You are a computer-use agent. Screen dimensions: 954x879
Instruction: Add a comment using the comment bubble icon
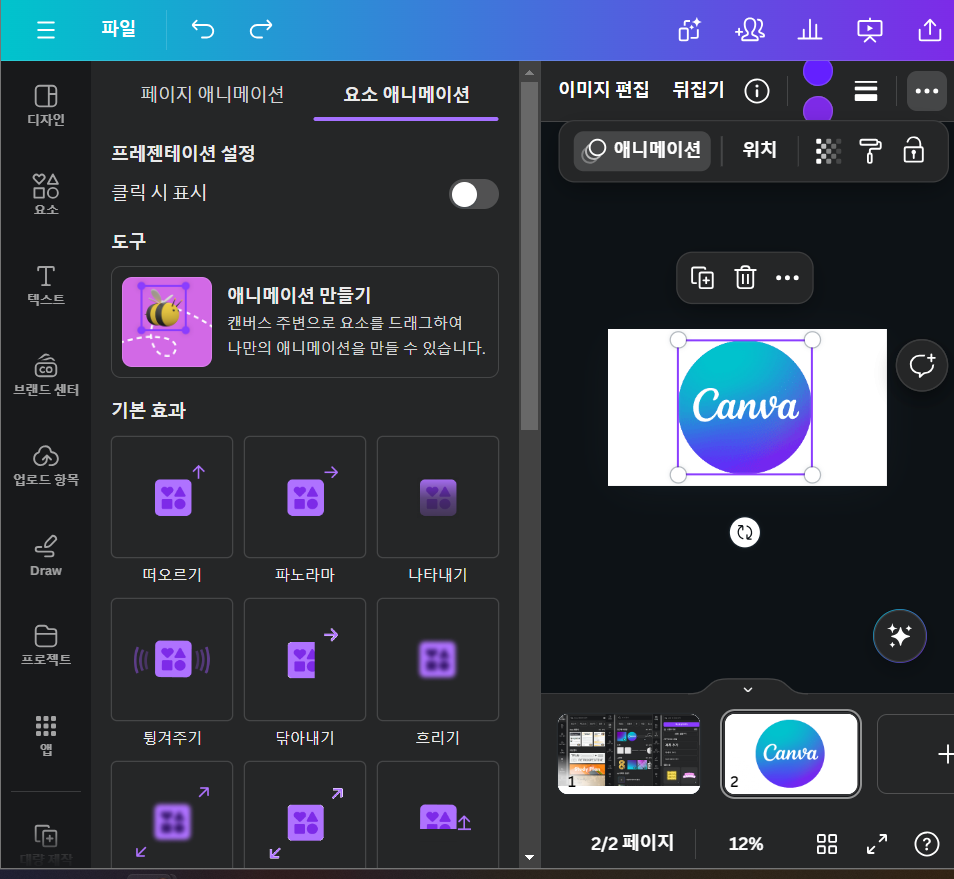(921, 365)
